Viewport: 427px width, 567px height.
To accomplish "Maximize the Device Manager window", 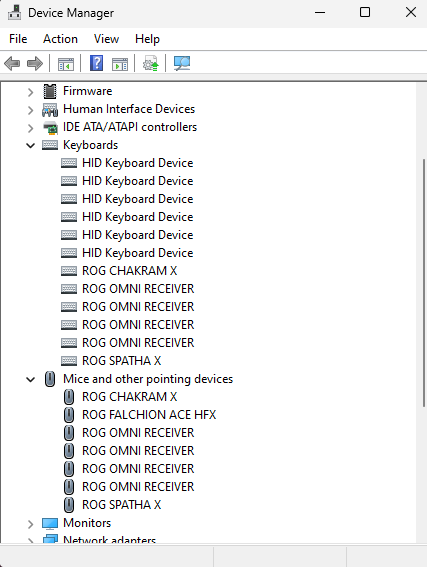I will [365, 13].
